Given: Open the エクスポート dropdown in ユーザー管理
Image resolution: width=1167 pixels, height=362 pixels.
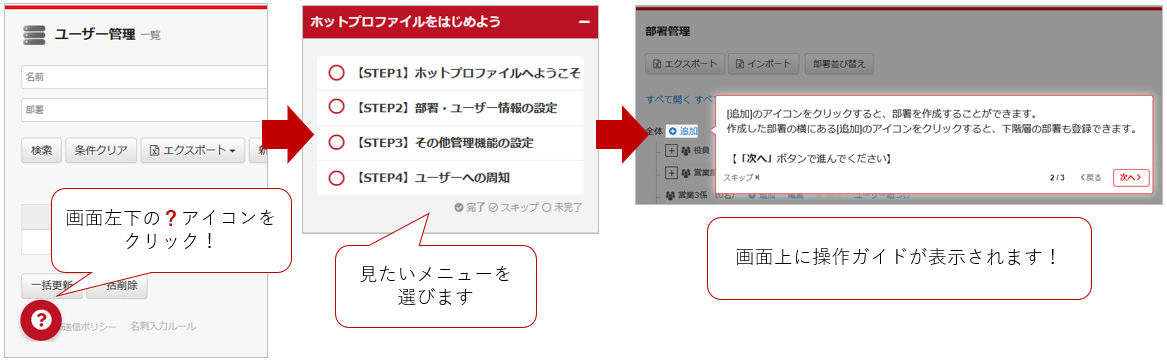Looking at the screenshot, I should pyautogui.click(x=192, y=150).
